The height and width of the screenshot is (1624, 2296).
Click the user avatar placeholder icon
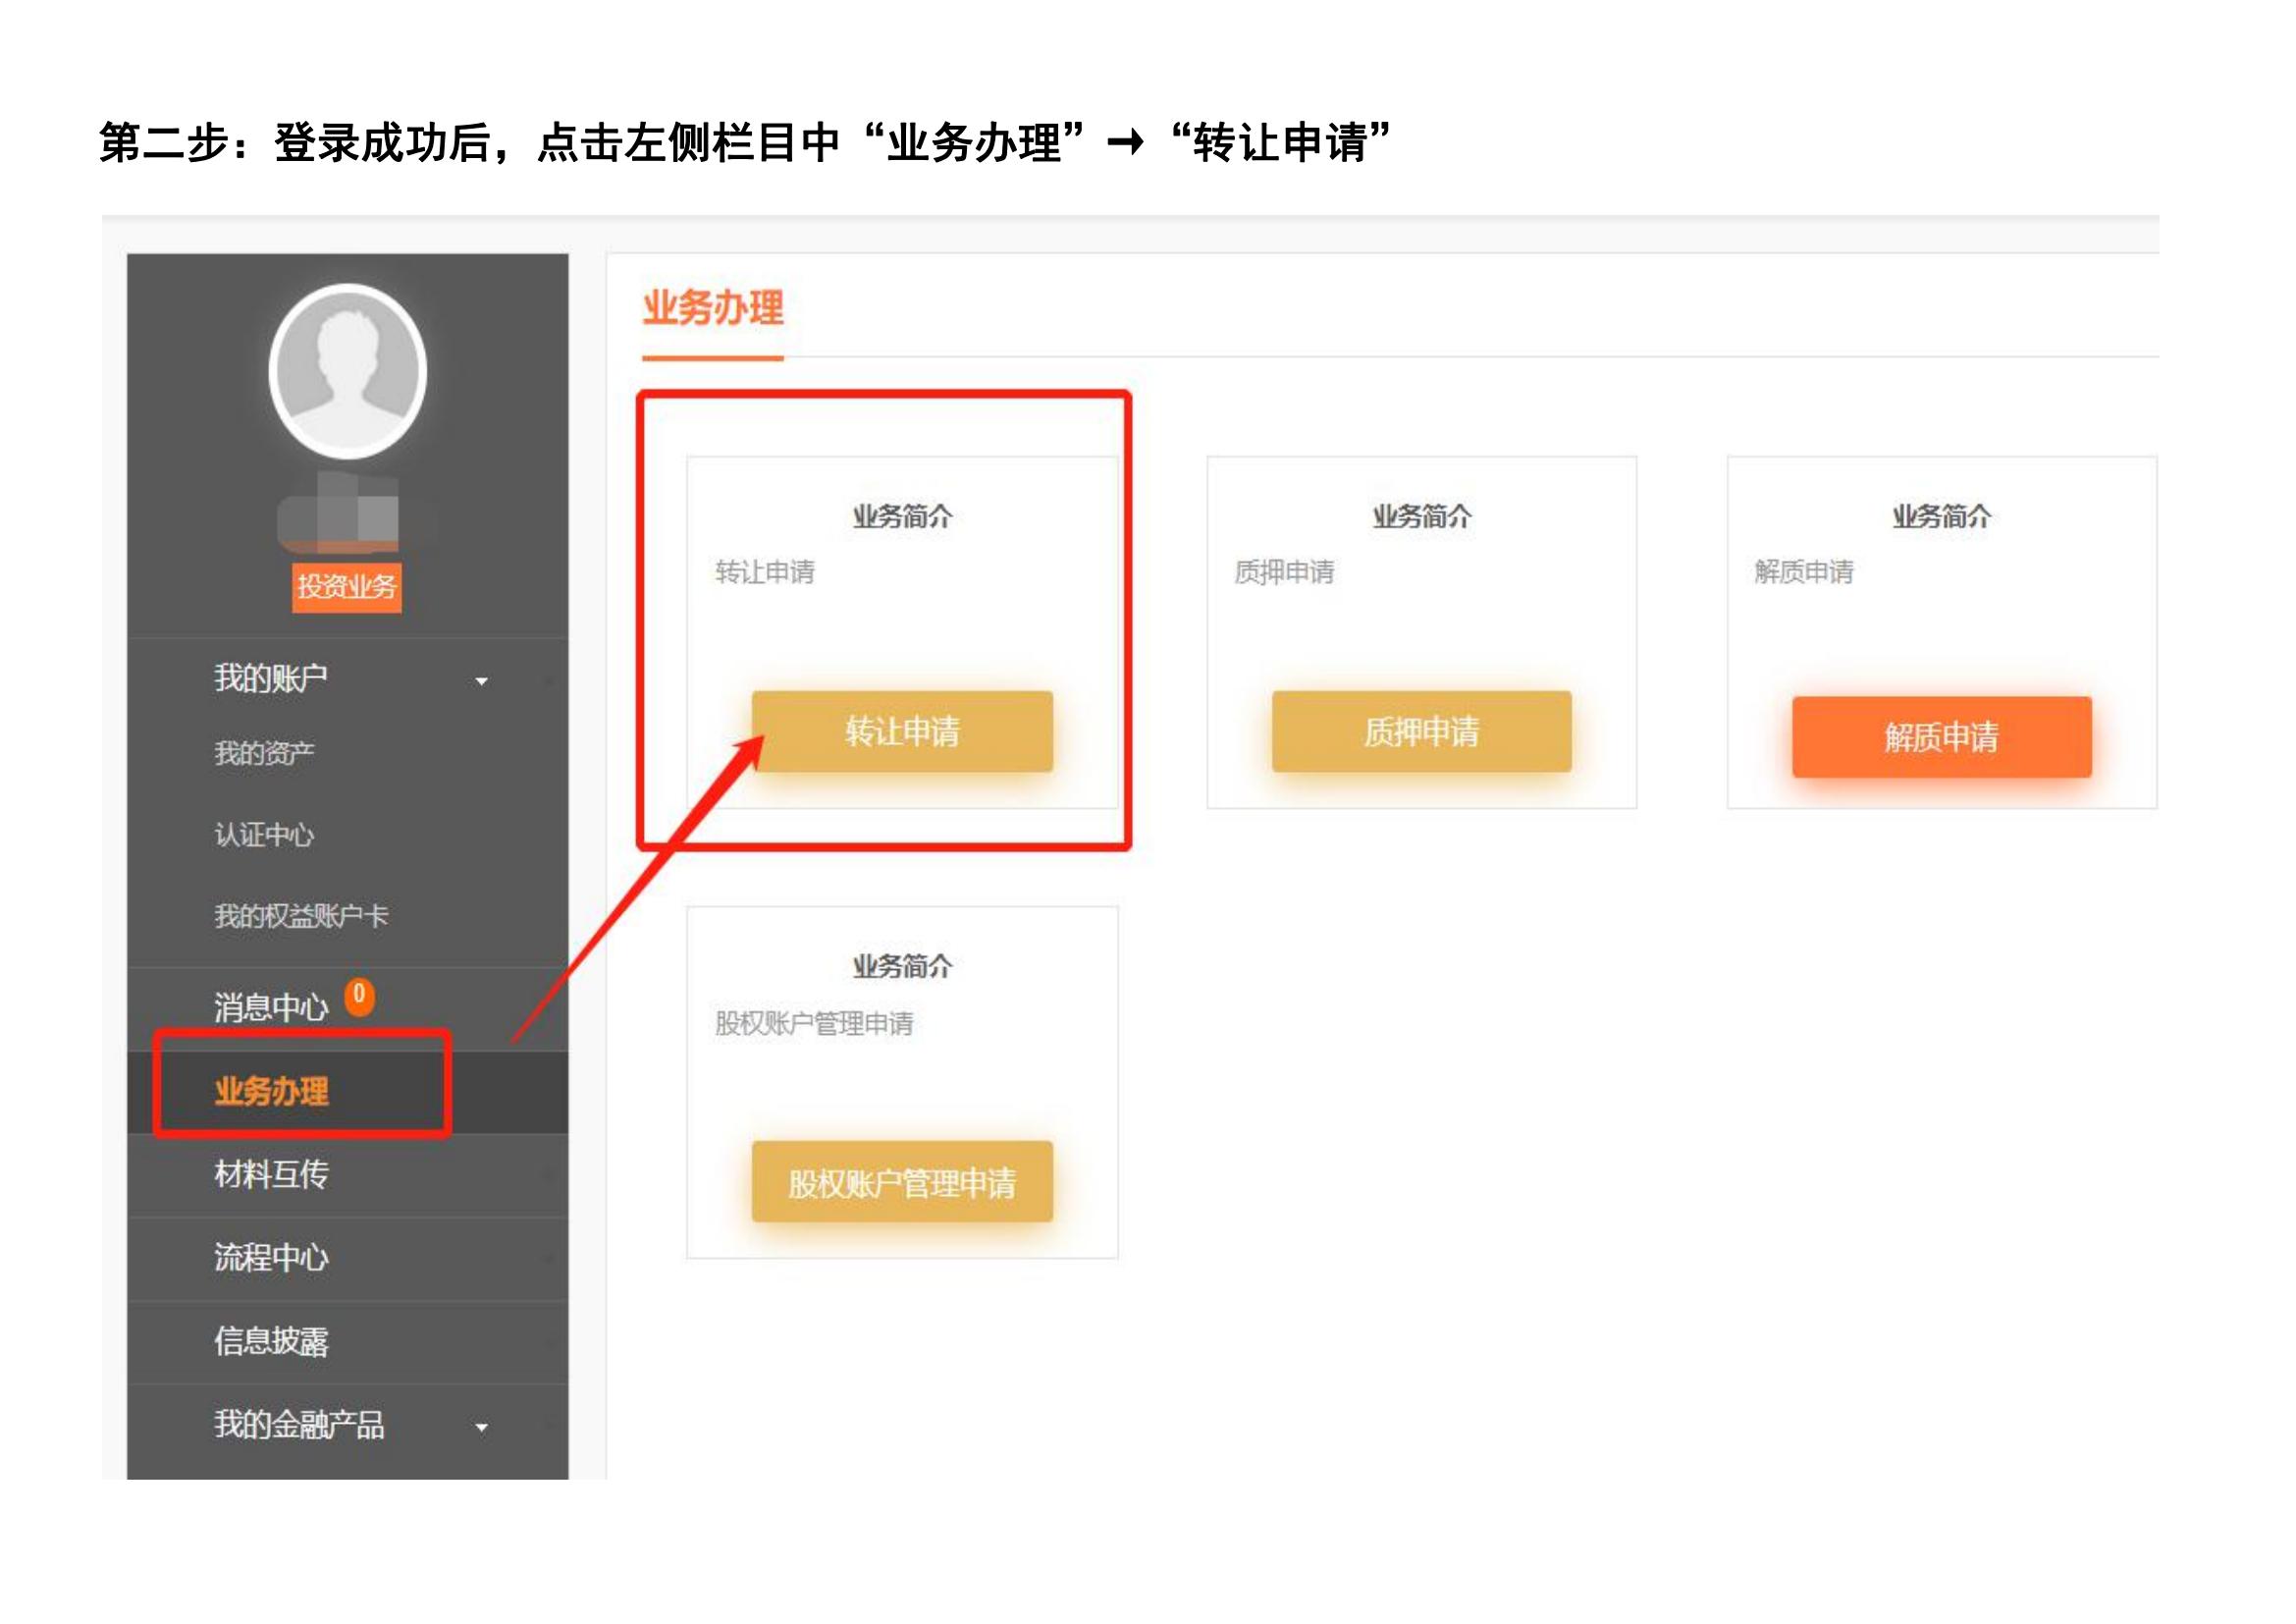[x=348, y=371]
